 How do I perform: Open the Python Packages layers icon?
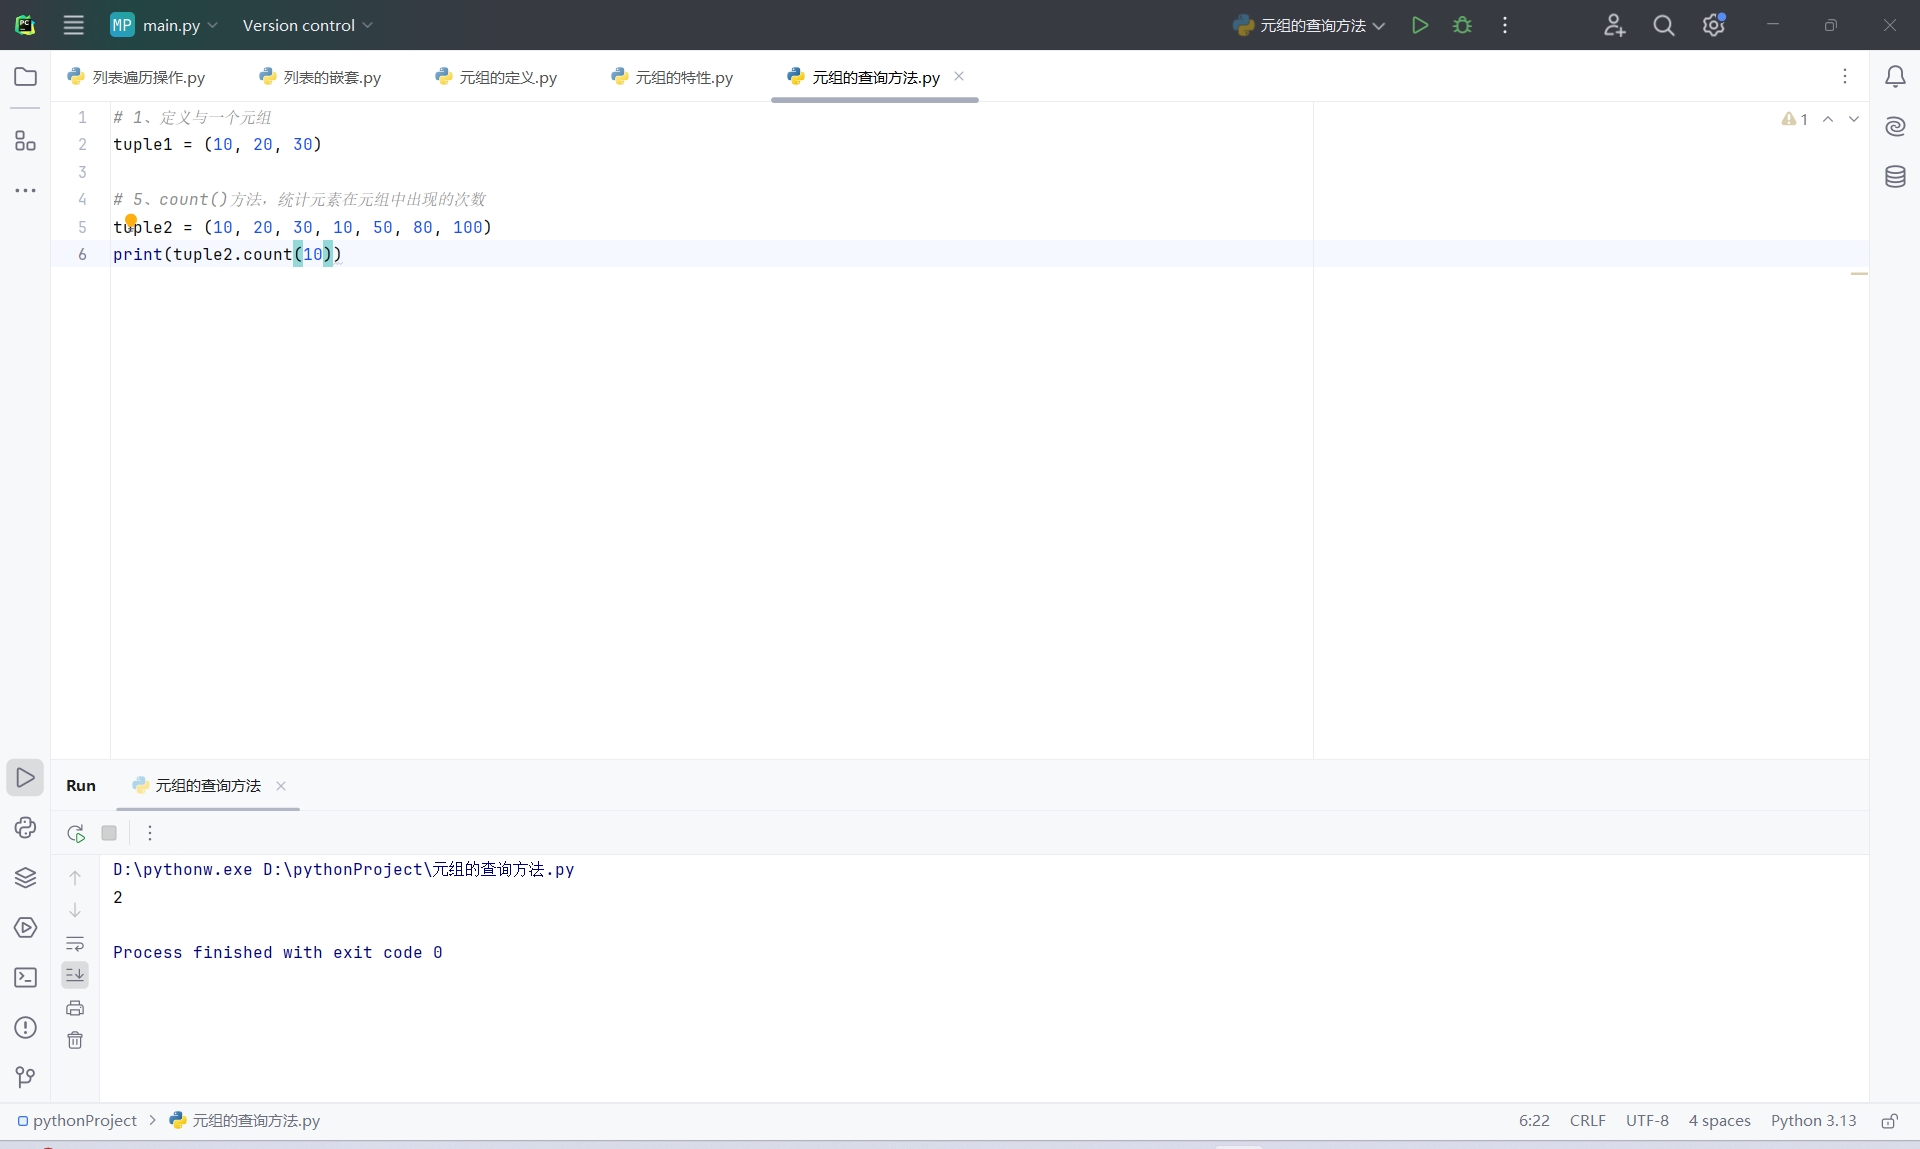25,878
